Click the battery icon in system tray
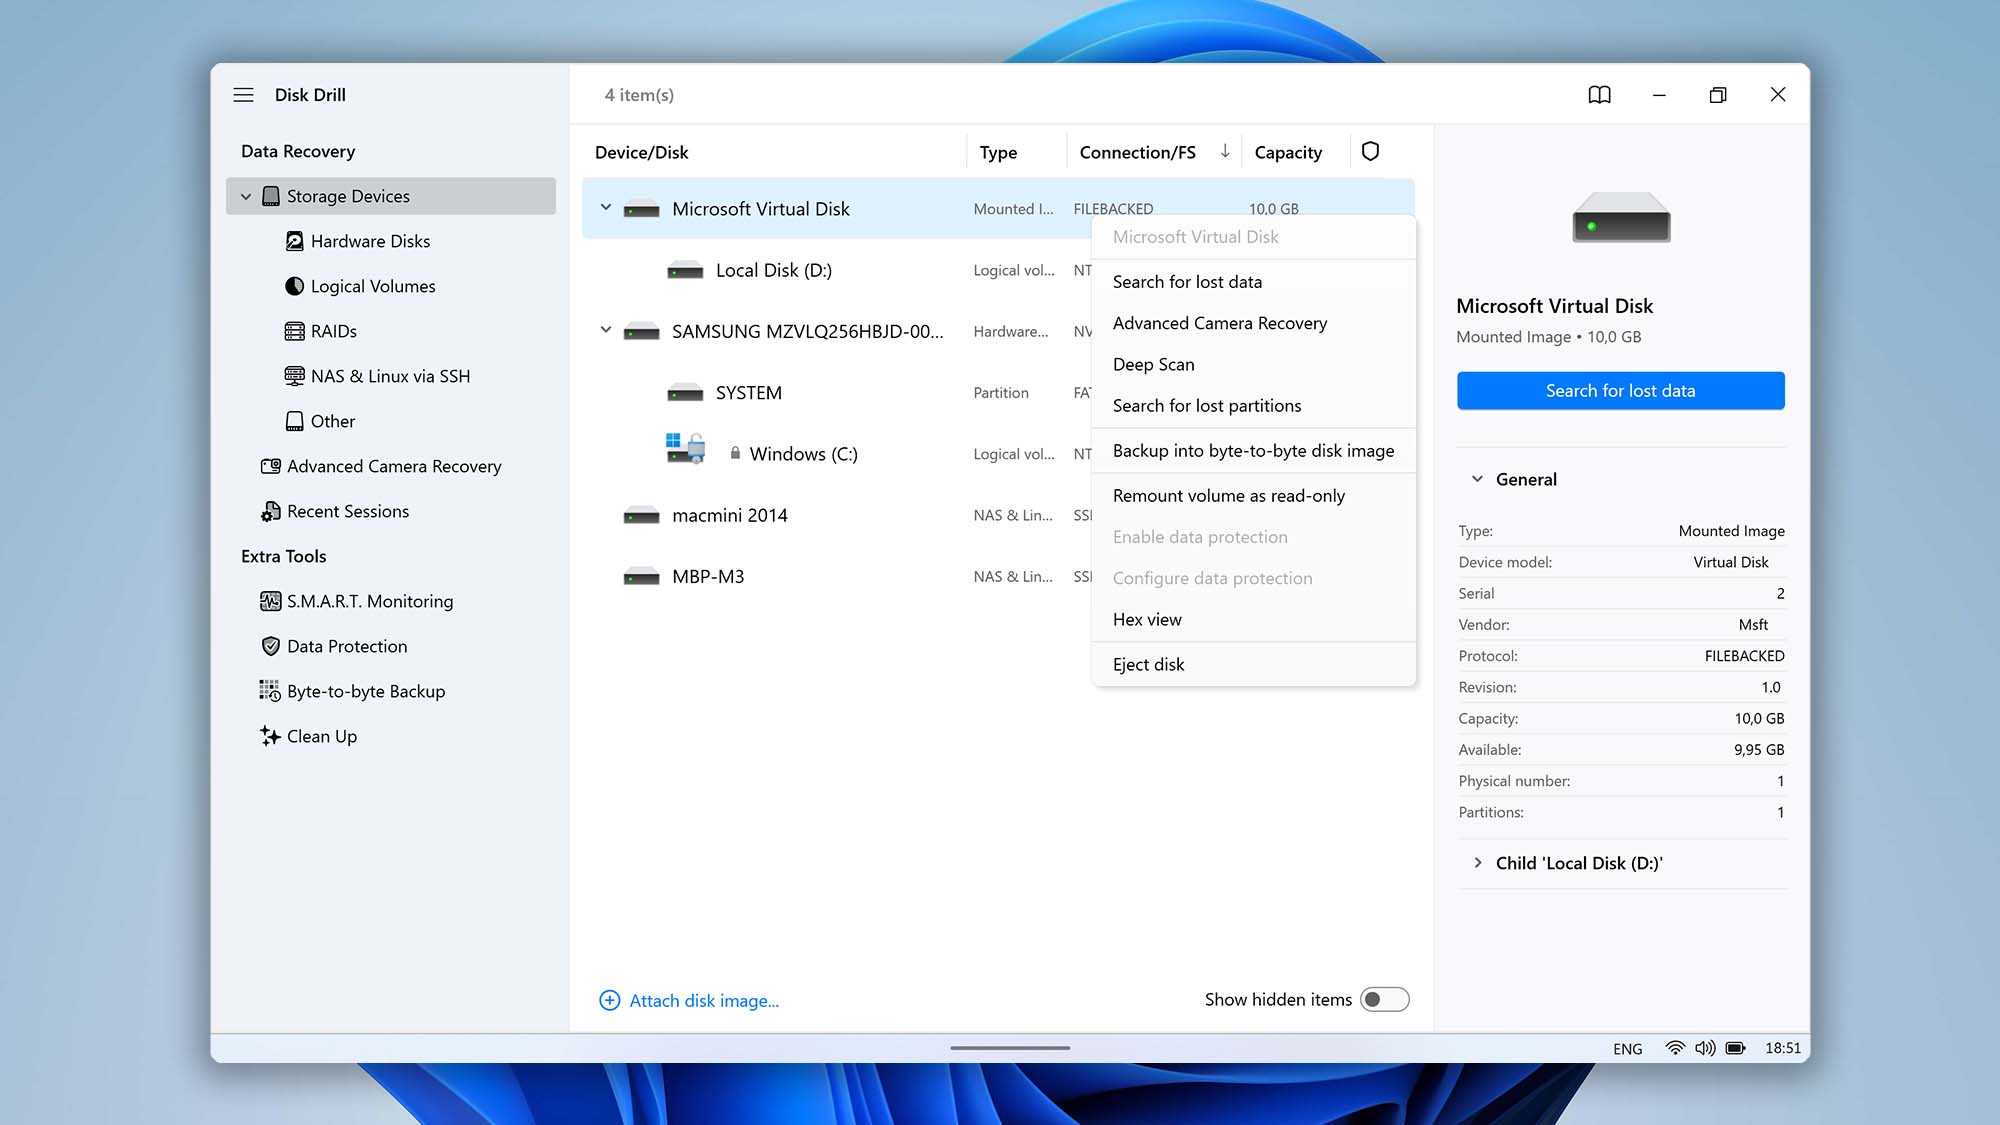The width and height of the screenshot is (2000, 1125). (1736, 1048)
